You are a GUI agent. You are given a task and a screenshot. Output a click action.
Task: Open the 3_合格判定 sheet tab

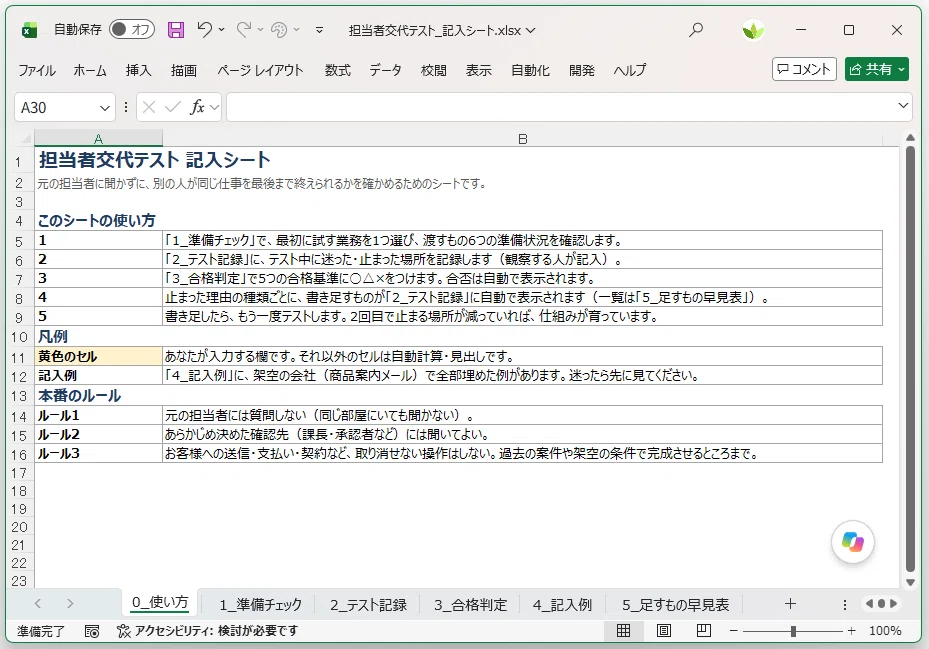click(x=470, y=605)
